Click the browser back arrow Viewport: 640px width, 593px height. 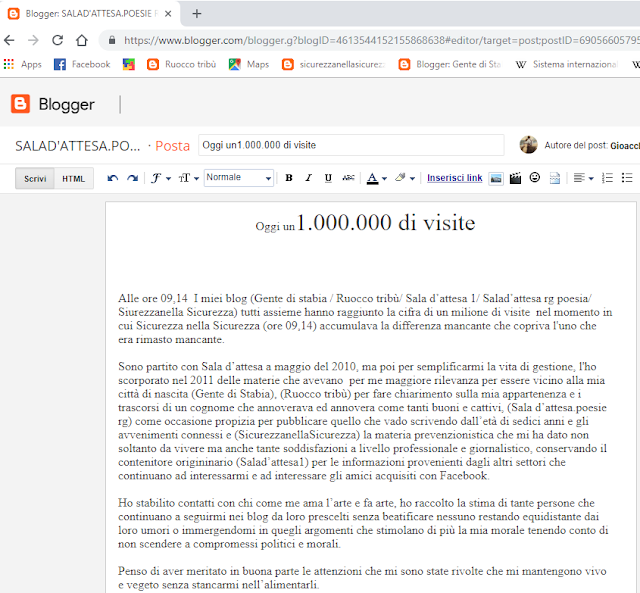pyautogui.click(x=9, y=40)
